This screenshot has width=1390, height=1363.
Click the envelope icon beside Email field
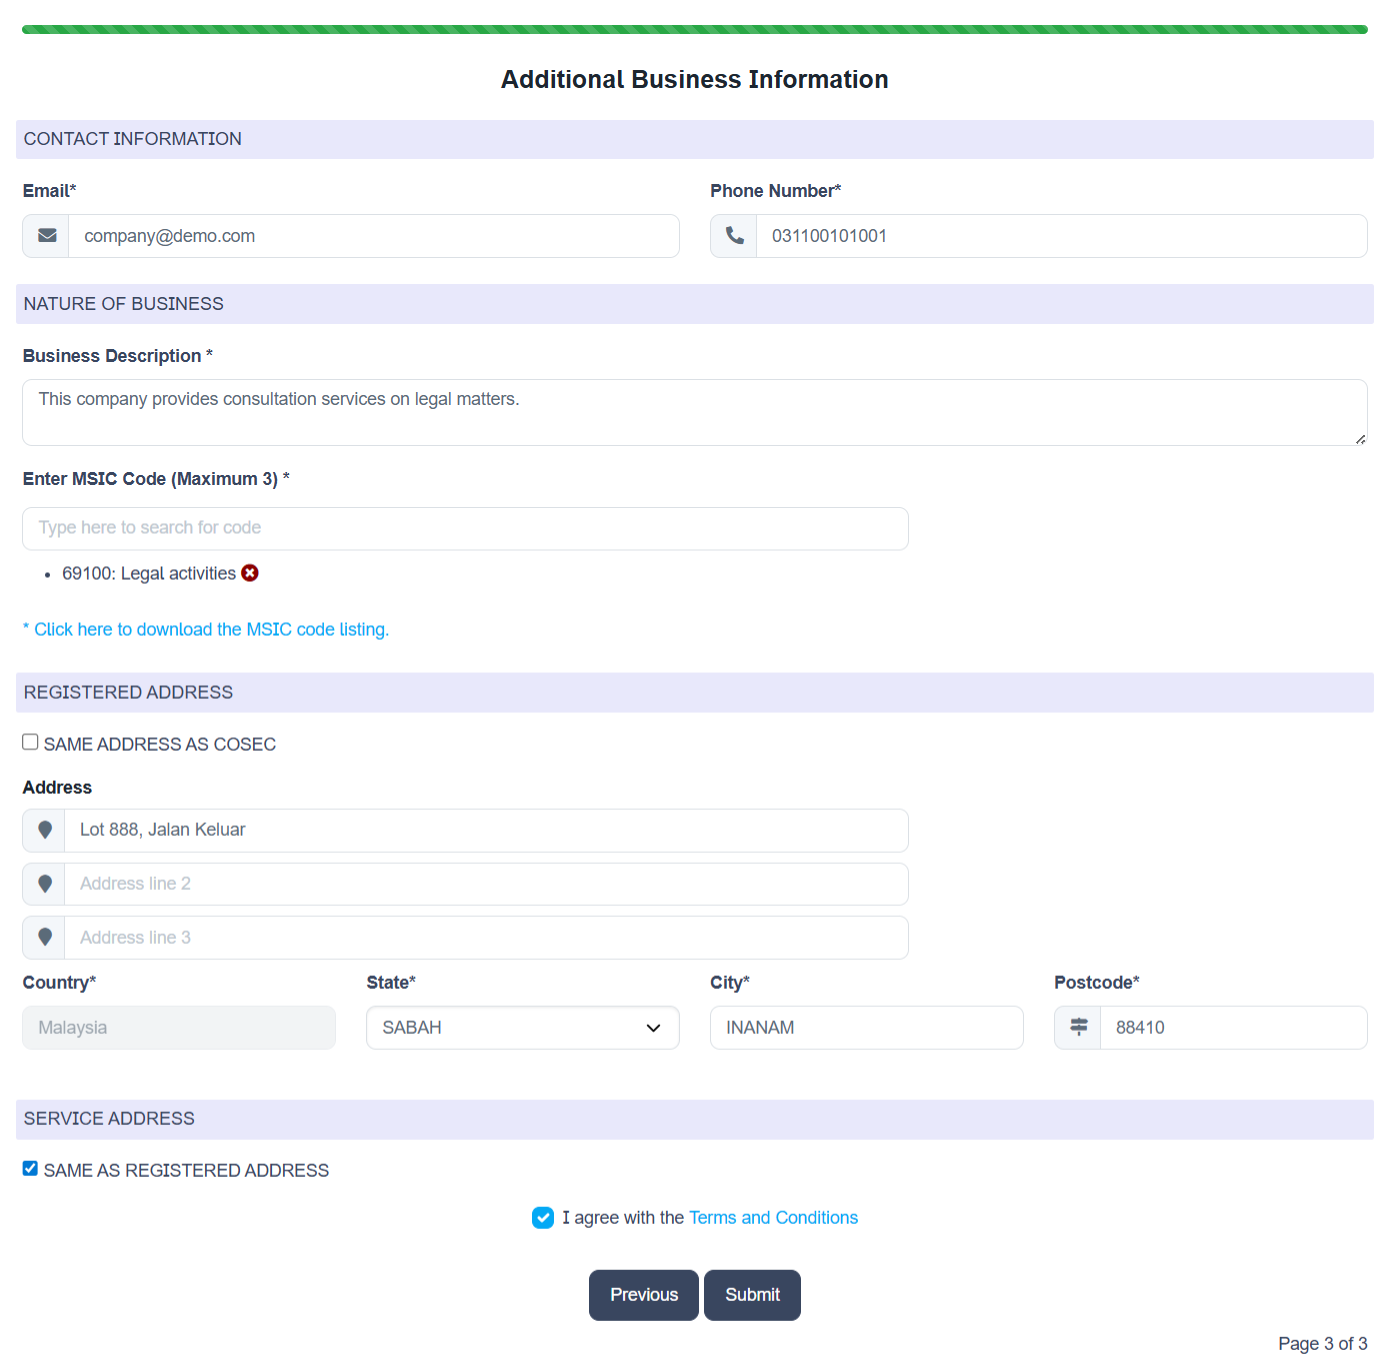(x=46, y=236)
